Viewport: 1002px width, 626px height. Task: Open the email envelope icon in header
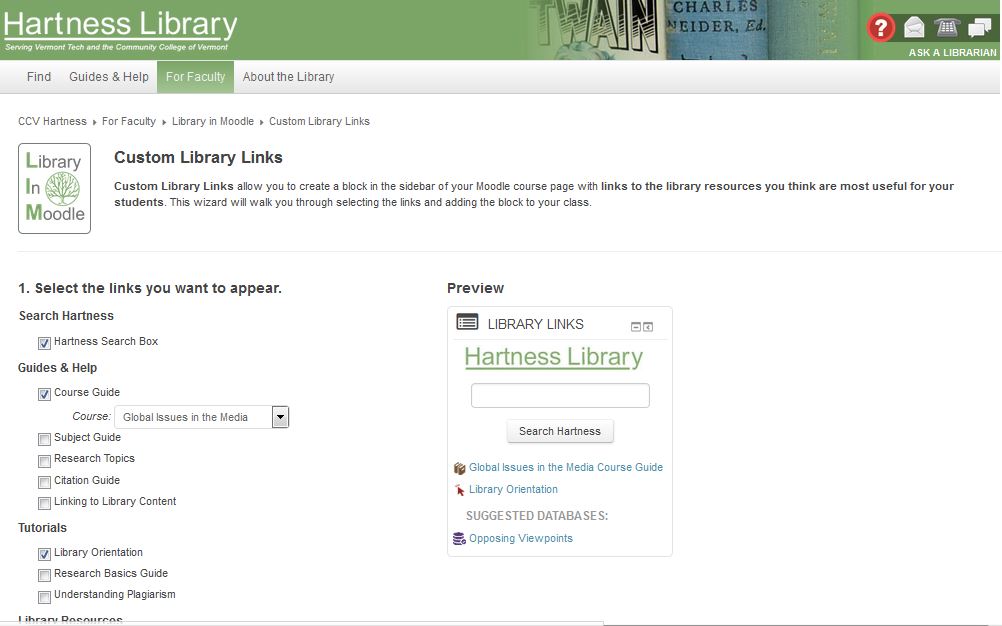(914, 27)
